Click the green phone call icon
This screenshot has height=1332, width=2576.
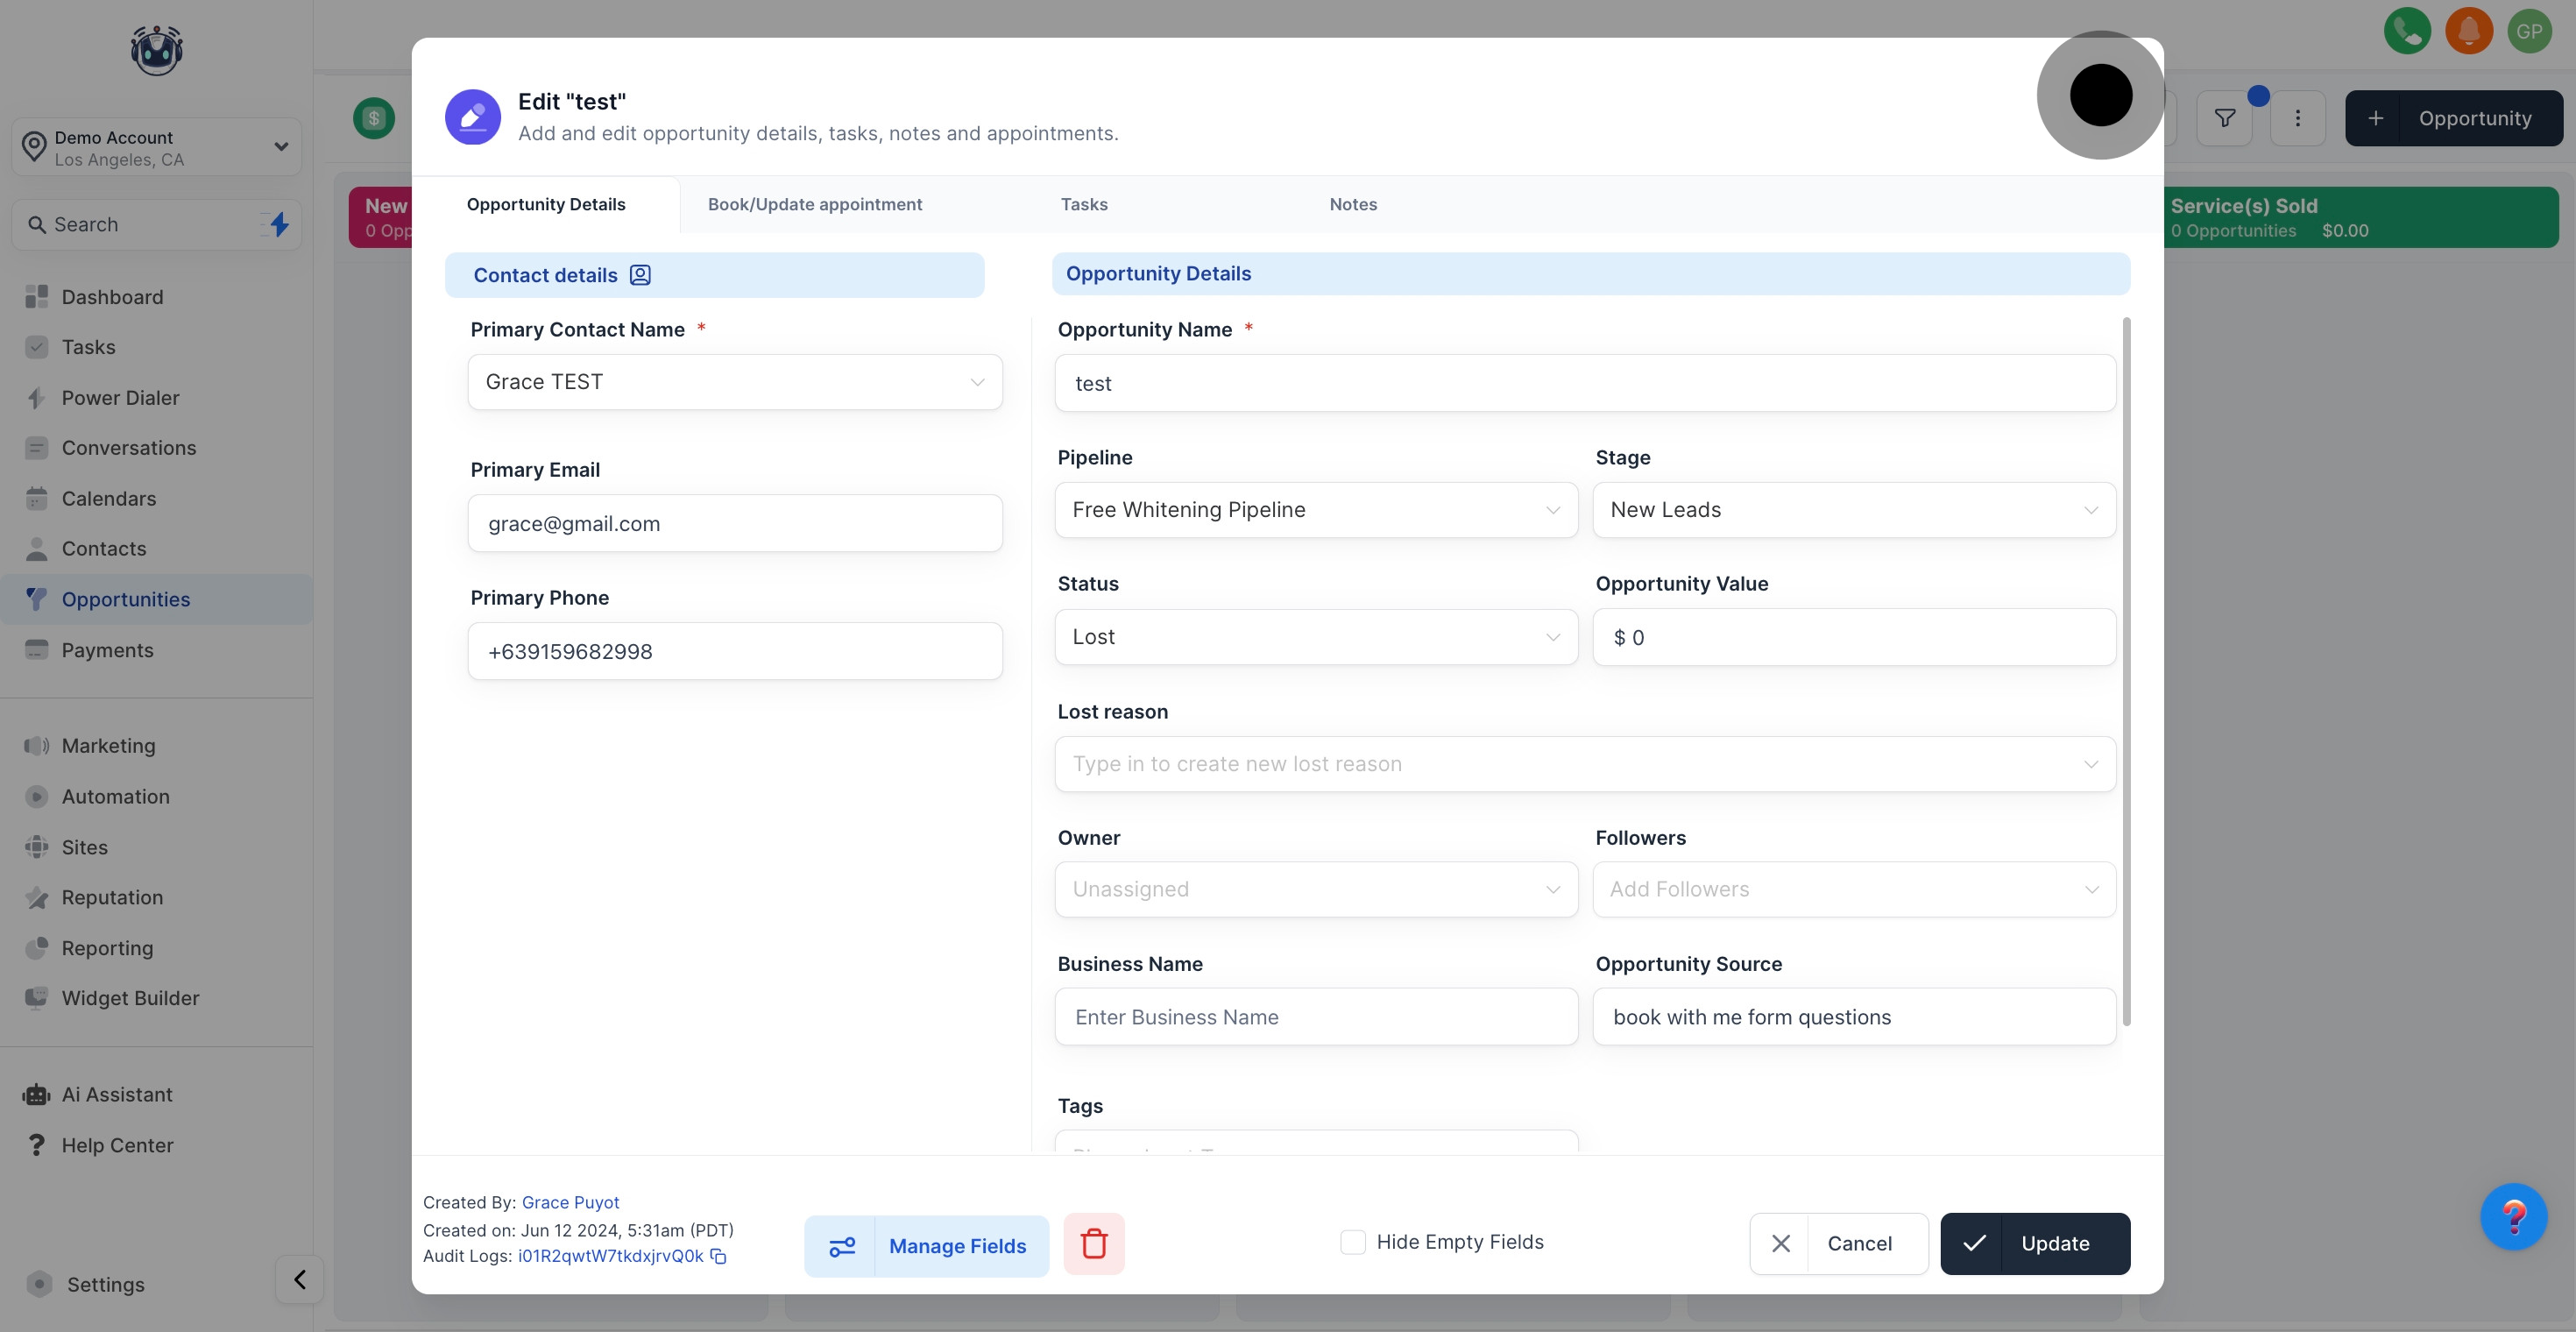(x=2406, y=31)
